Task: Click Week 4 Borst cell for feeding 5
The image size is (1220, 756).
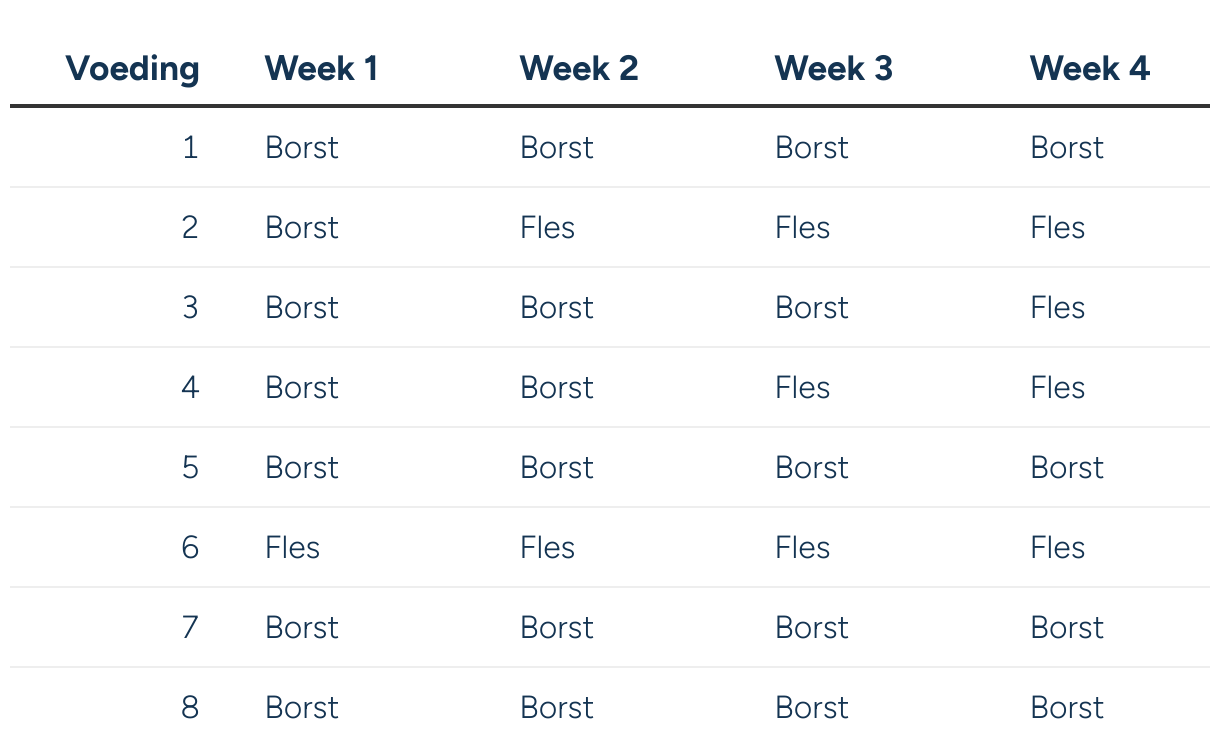Action: coord(1066,468)
